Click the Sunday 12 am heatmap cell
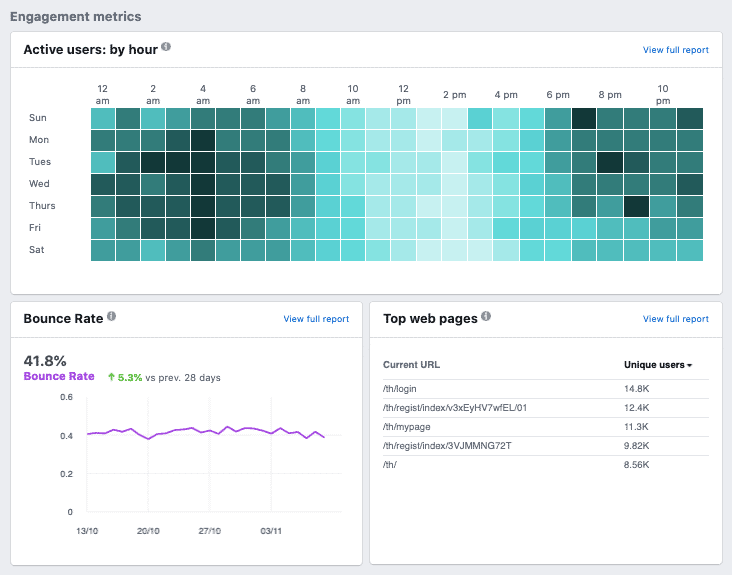 click(103, 118)
